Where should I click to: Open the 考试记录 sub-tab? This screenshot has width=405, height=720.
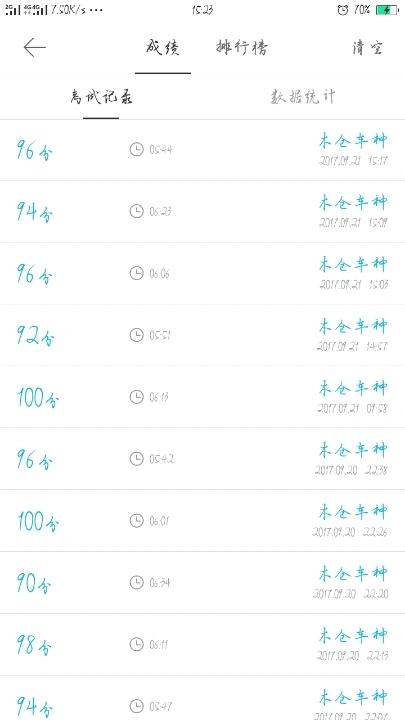pyautogui.click(x=101, y=97)
